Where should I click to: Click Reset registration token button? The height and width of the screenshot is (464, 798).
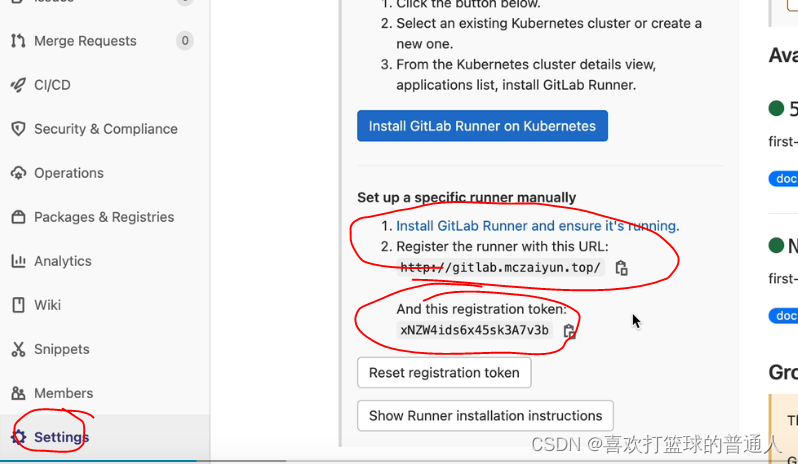tap(444, 372)
